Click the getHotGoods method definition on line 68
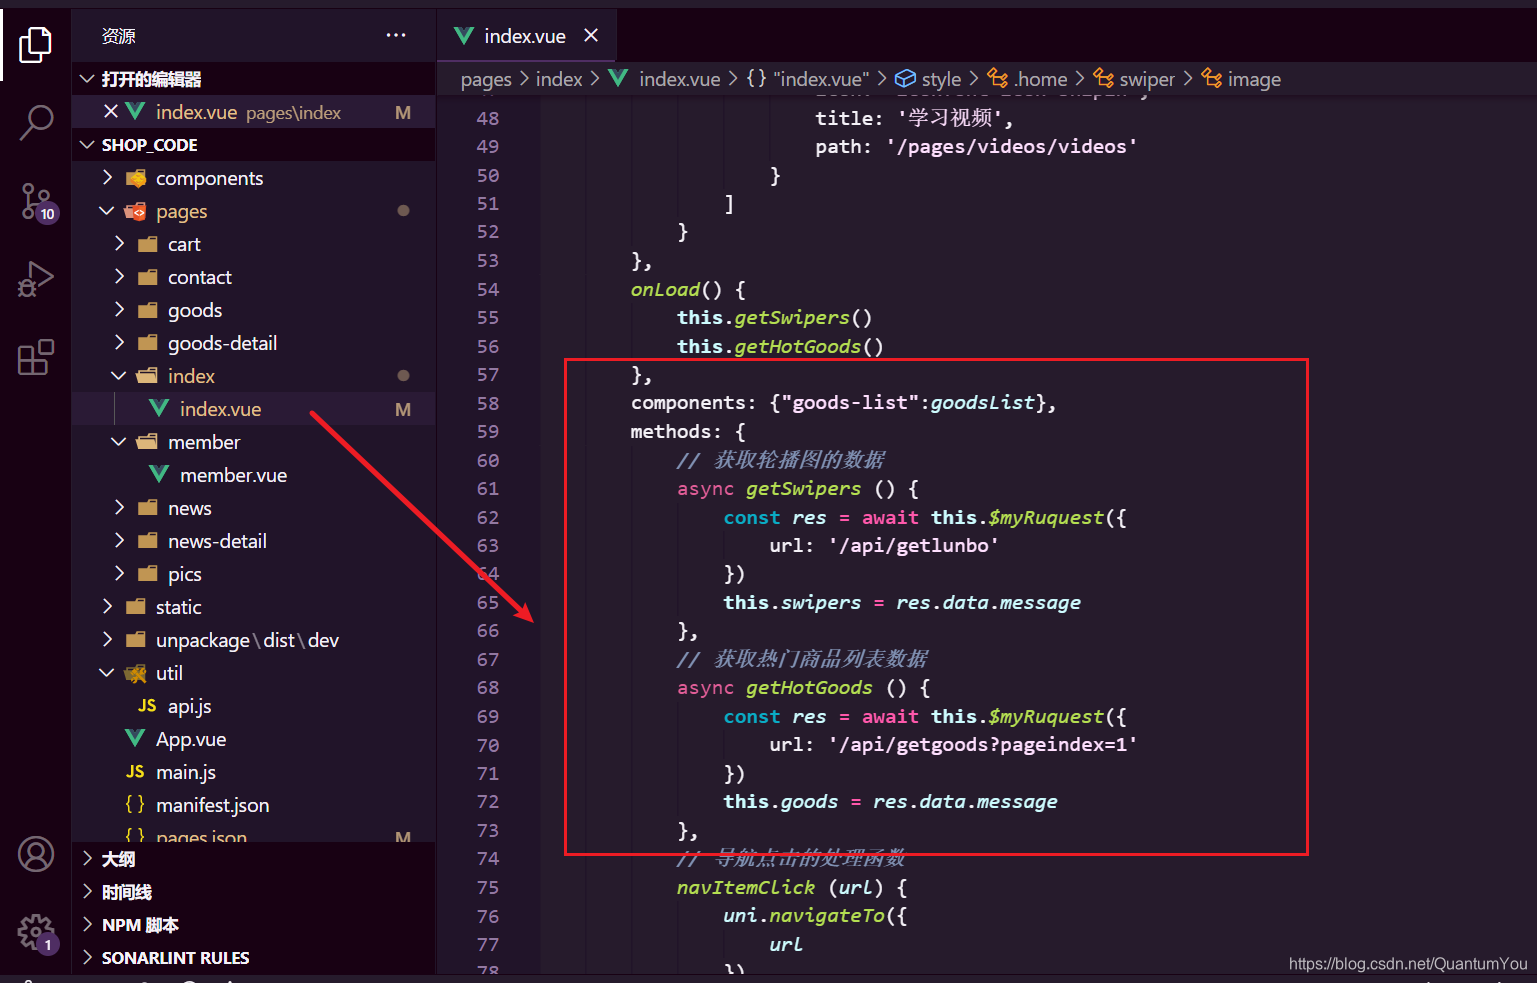The image size is (1537, 983). click(809, 688)
